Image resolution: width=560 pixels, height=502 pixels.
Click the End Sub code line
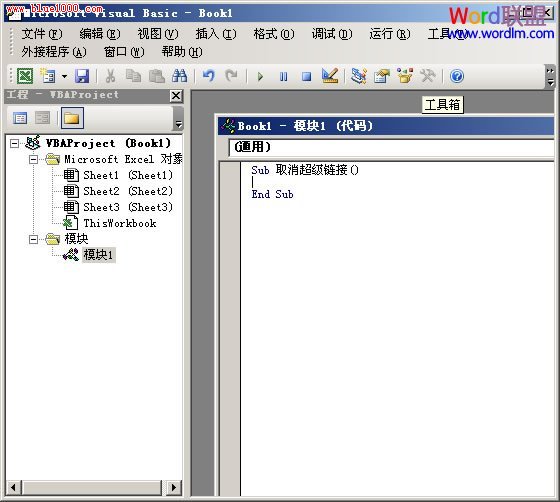tap(272, 194)
